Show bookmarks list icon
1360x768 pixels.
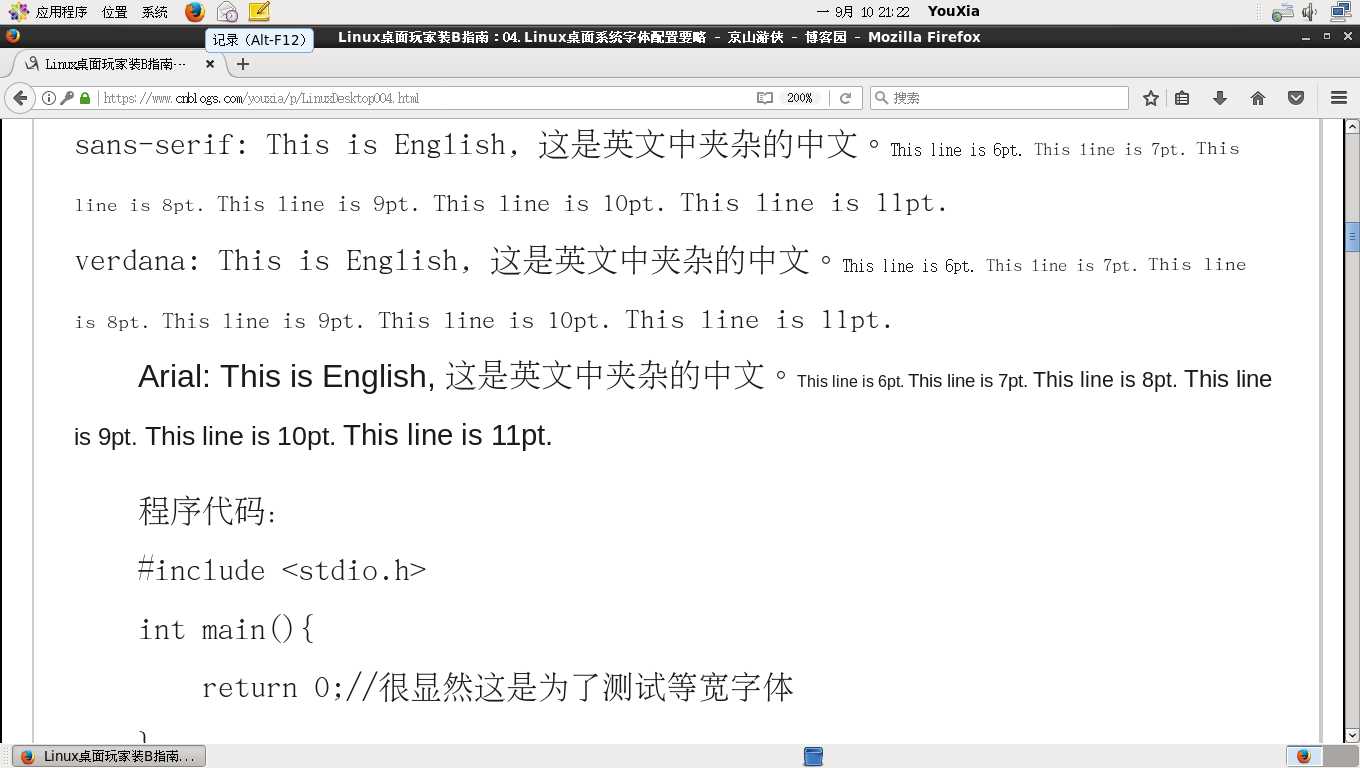tap(1182, 98)
